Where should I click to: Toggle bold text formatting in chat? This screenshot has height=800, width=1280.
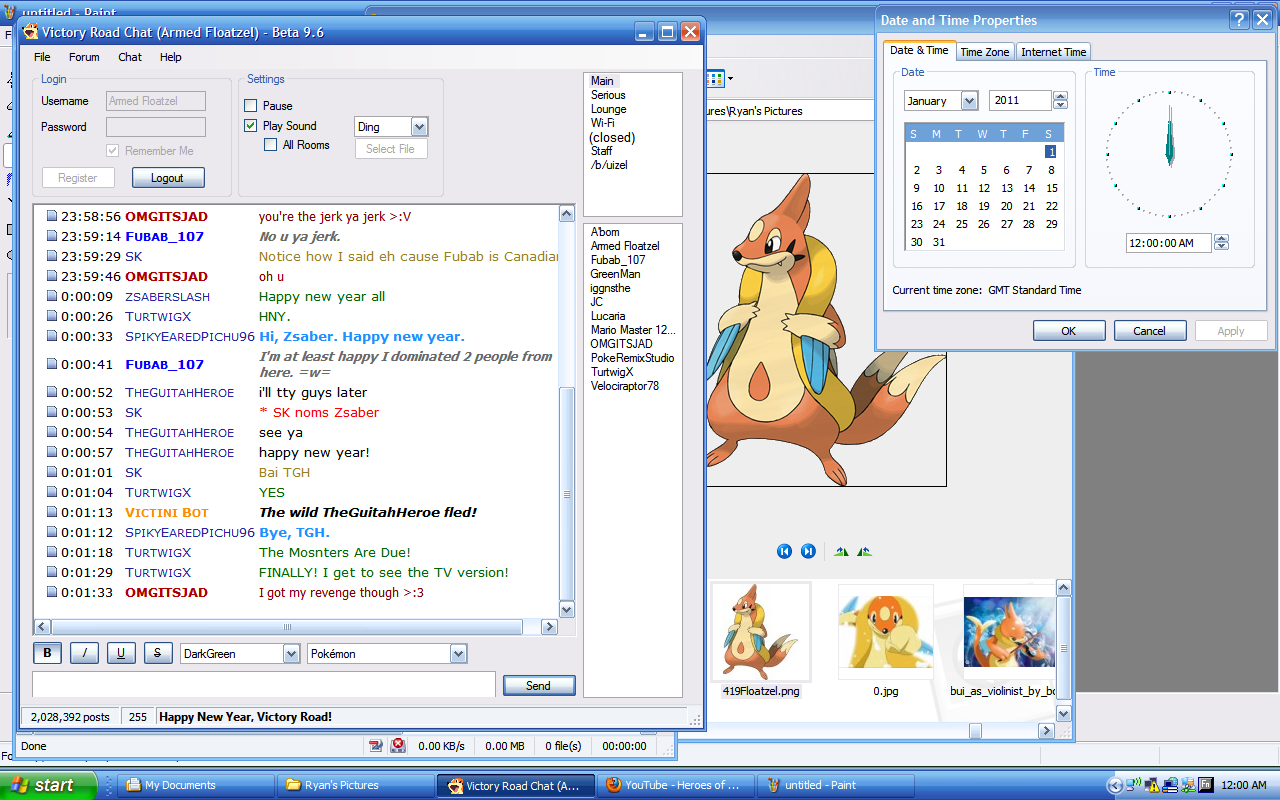click(46, 653)
